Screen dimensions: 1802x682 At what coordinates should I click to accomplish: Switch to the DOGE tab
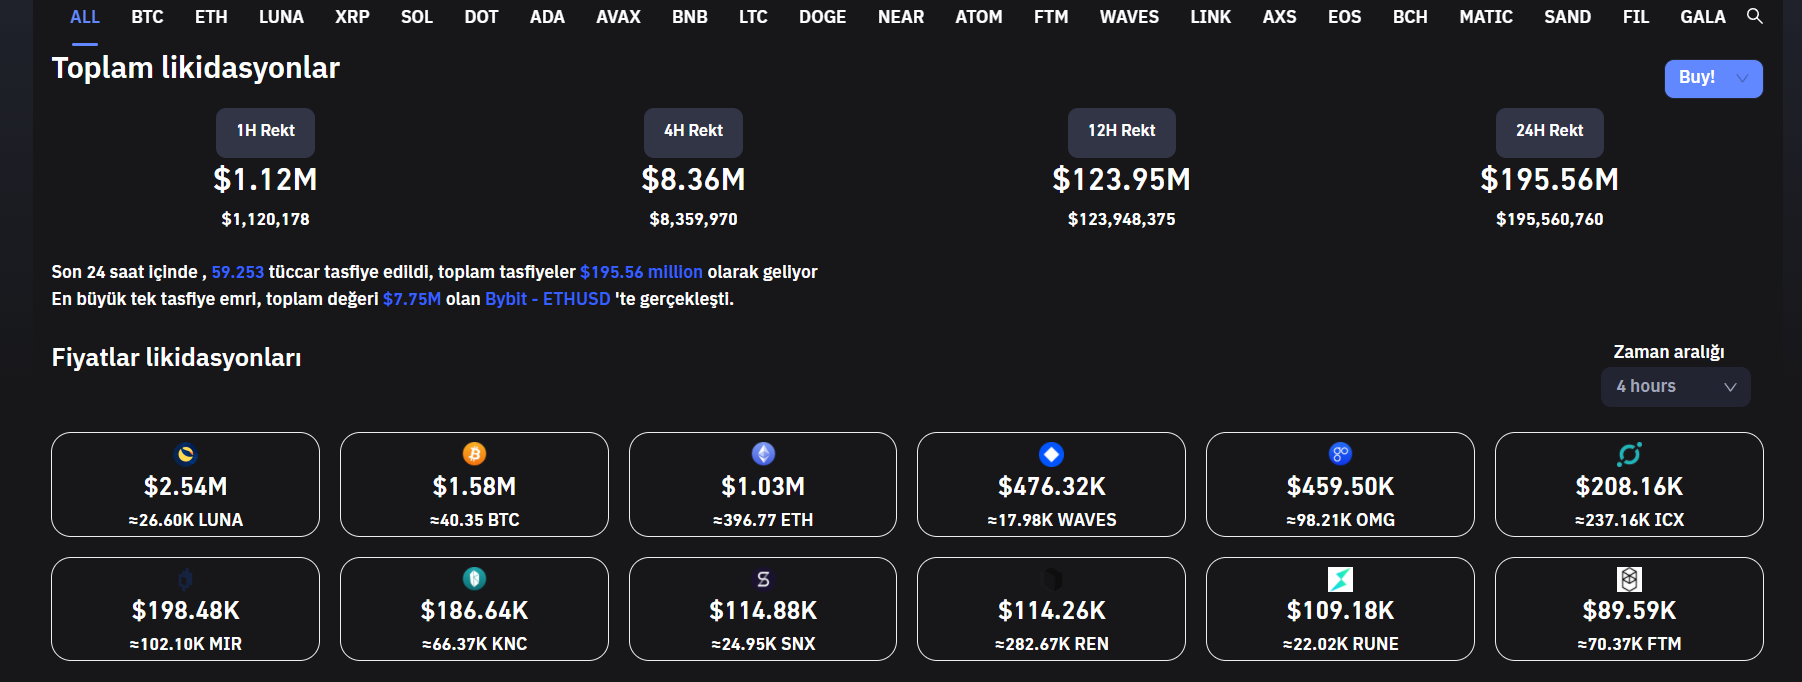tap(822, 17)
